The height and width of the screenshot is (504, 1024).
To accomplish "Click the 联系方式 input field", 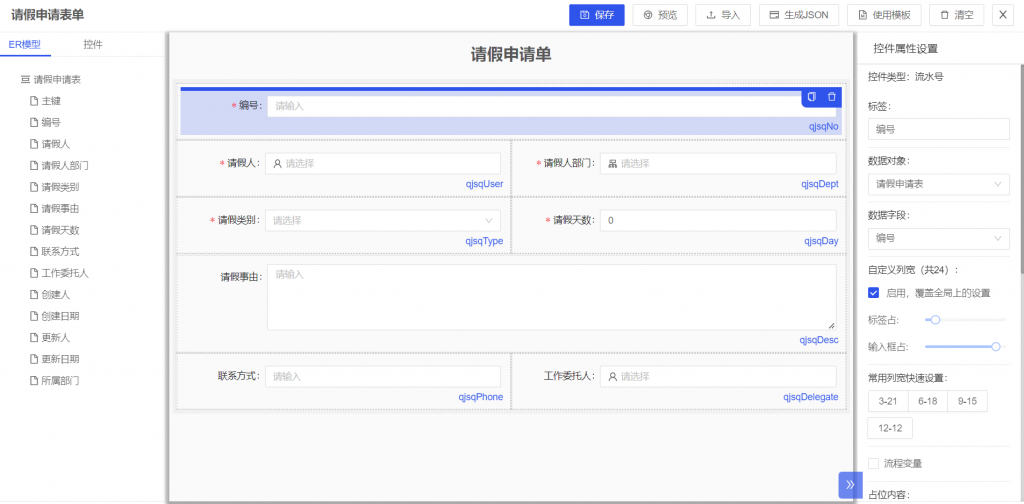I will point(383,377).
